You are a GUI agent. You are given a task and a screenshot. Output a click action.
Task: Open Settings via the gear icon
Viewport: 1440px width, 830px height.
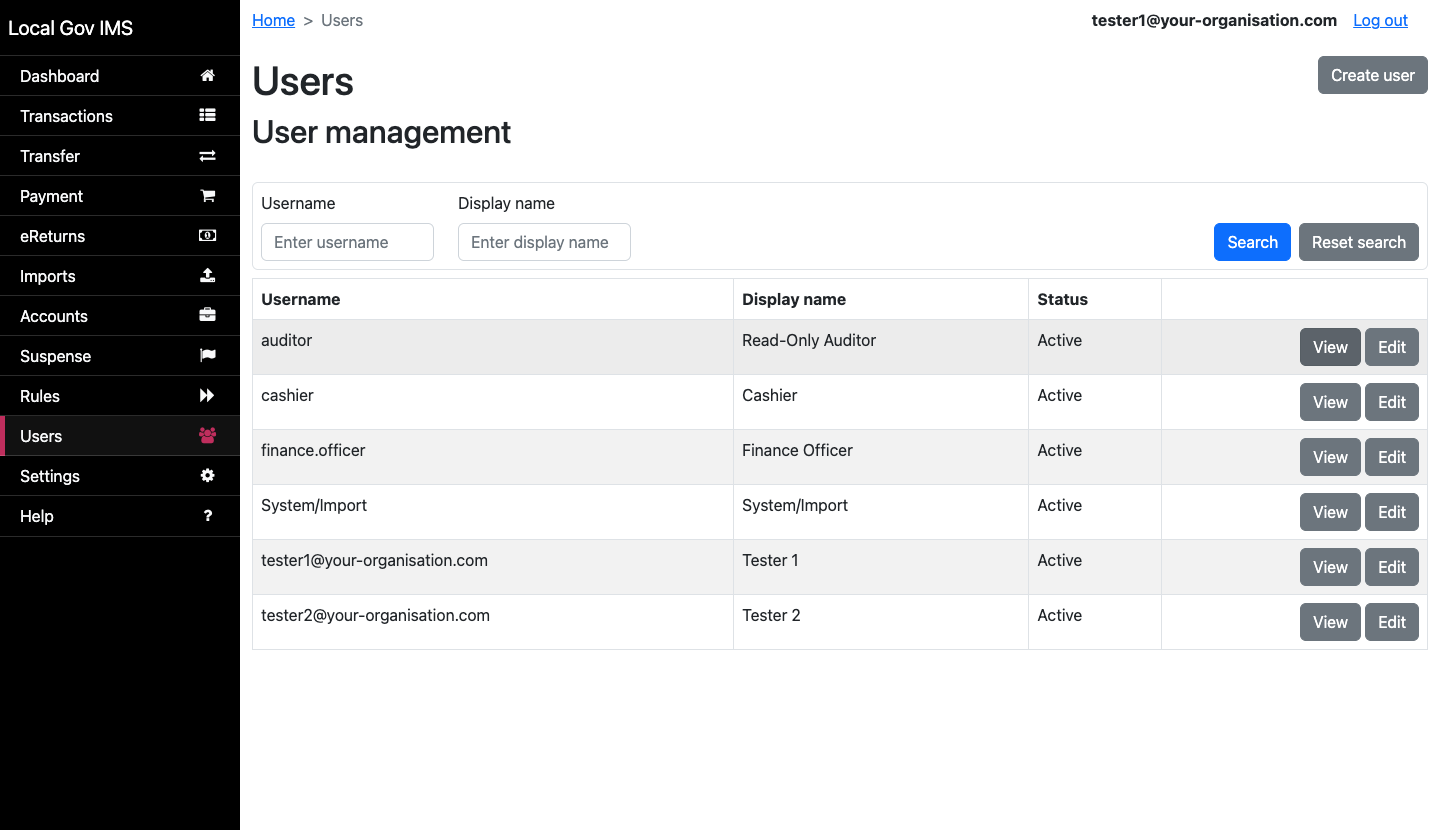coord(207,475)
